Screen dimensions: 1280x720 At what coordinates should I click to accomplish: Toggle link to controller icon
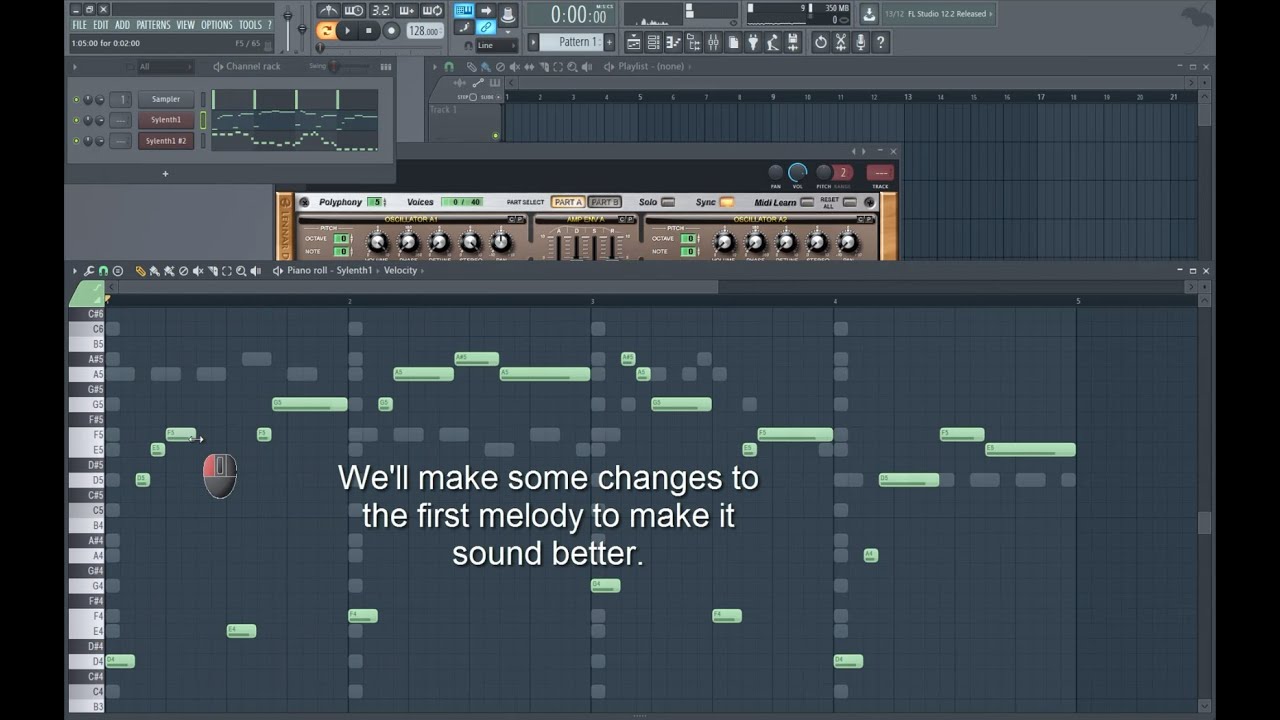click(485, 27)
